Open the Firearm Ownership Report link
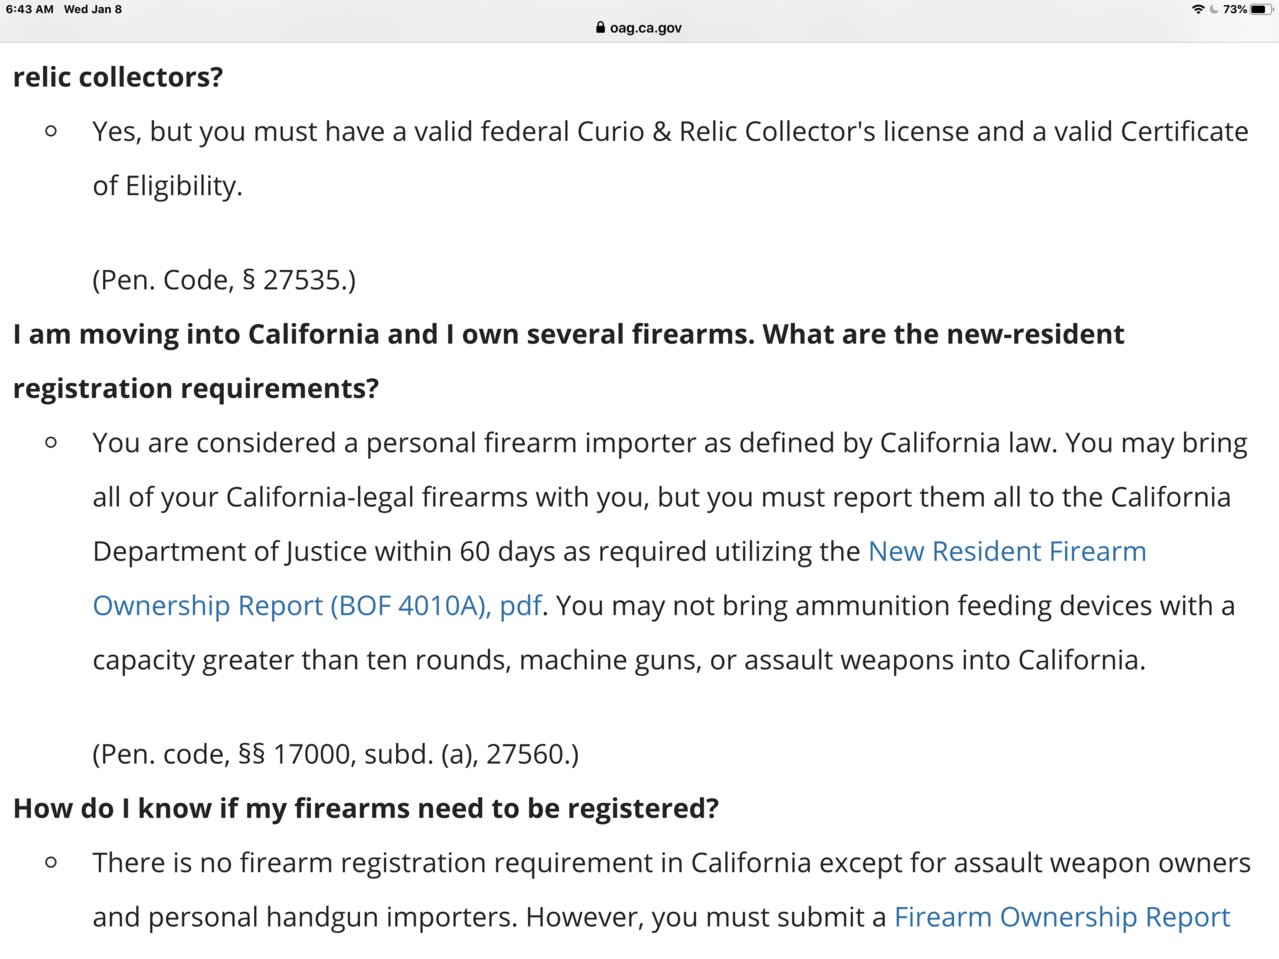The width and height of the screenshot is (1279, 959). (1062, 917)
